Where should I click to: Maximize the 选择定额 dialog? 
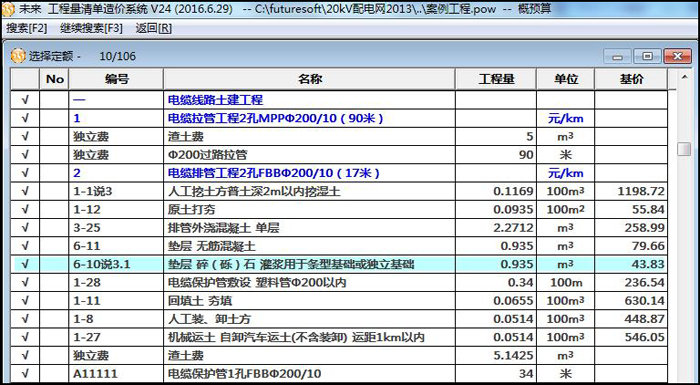click(647, 57)
